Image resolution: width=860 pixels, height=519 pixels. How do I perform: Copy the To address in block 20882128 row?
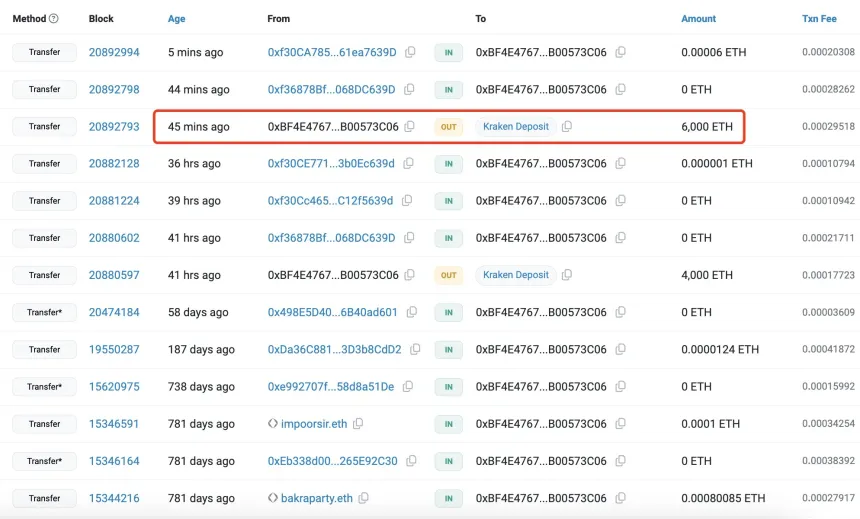click(621, 164)
